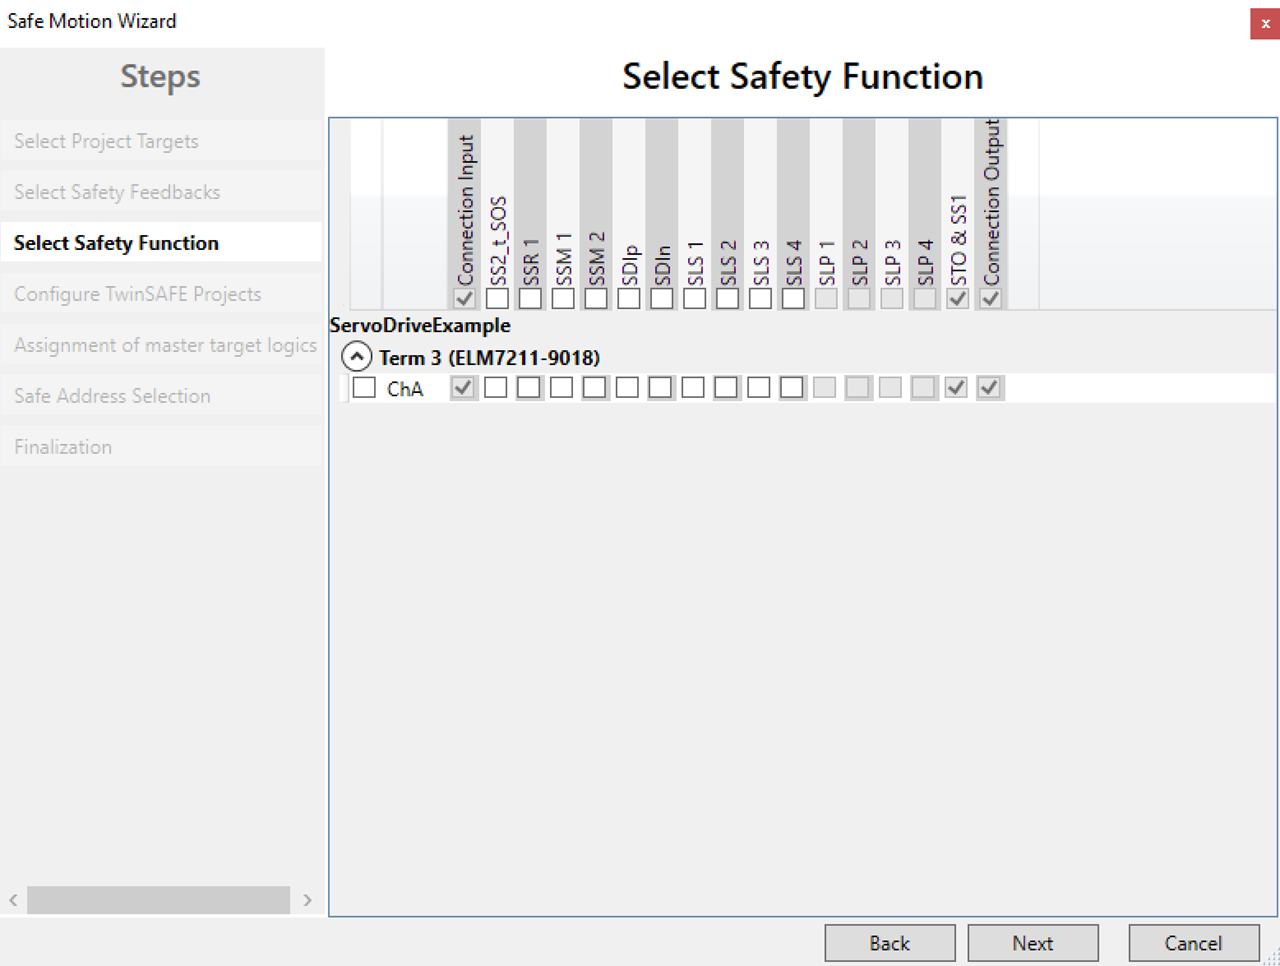Click ChA row STO & SS1 checkbox
This screenshot has height=966, width=1280.
(x=956, y=387)
